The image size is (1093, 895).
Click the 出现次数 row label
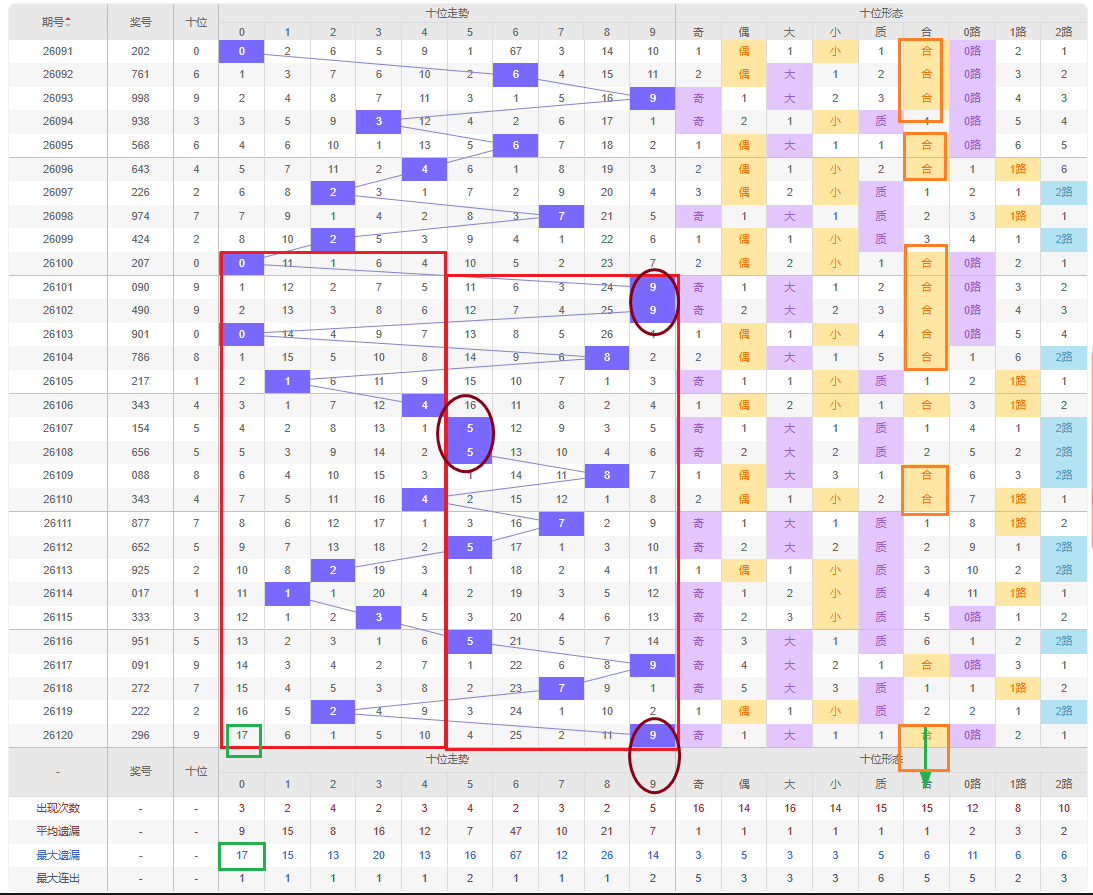pos(58,808)
